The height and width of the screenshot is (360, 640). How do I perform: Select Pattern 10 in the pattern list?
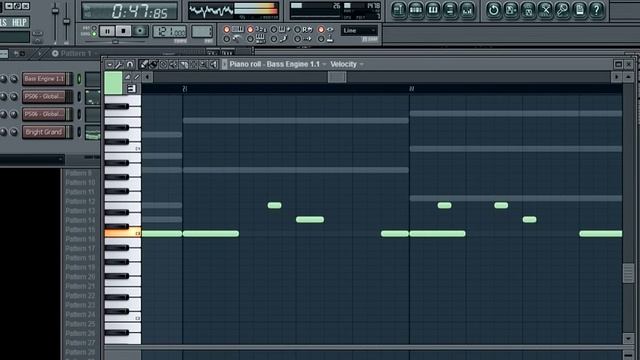pos(80,182)
